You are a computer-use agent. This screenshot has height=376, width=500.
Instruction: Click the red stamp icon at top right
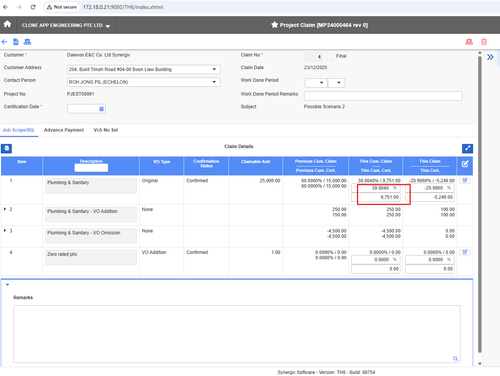469,42
